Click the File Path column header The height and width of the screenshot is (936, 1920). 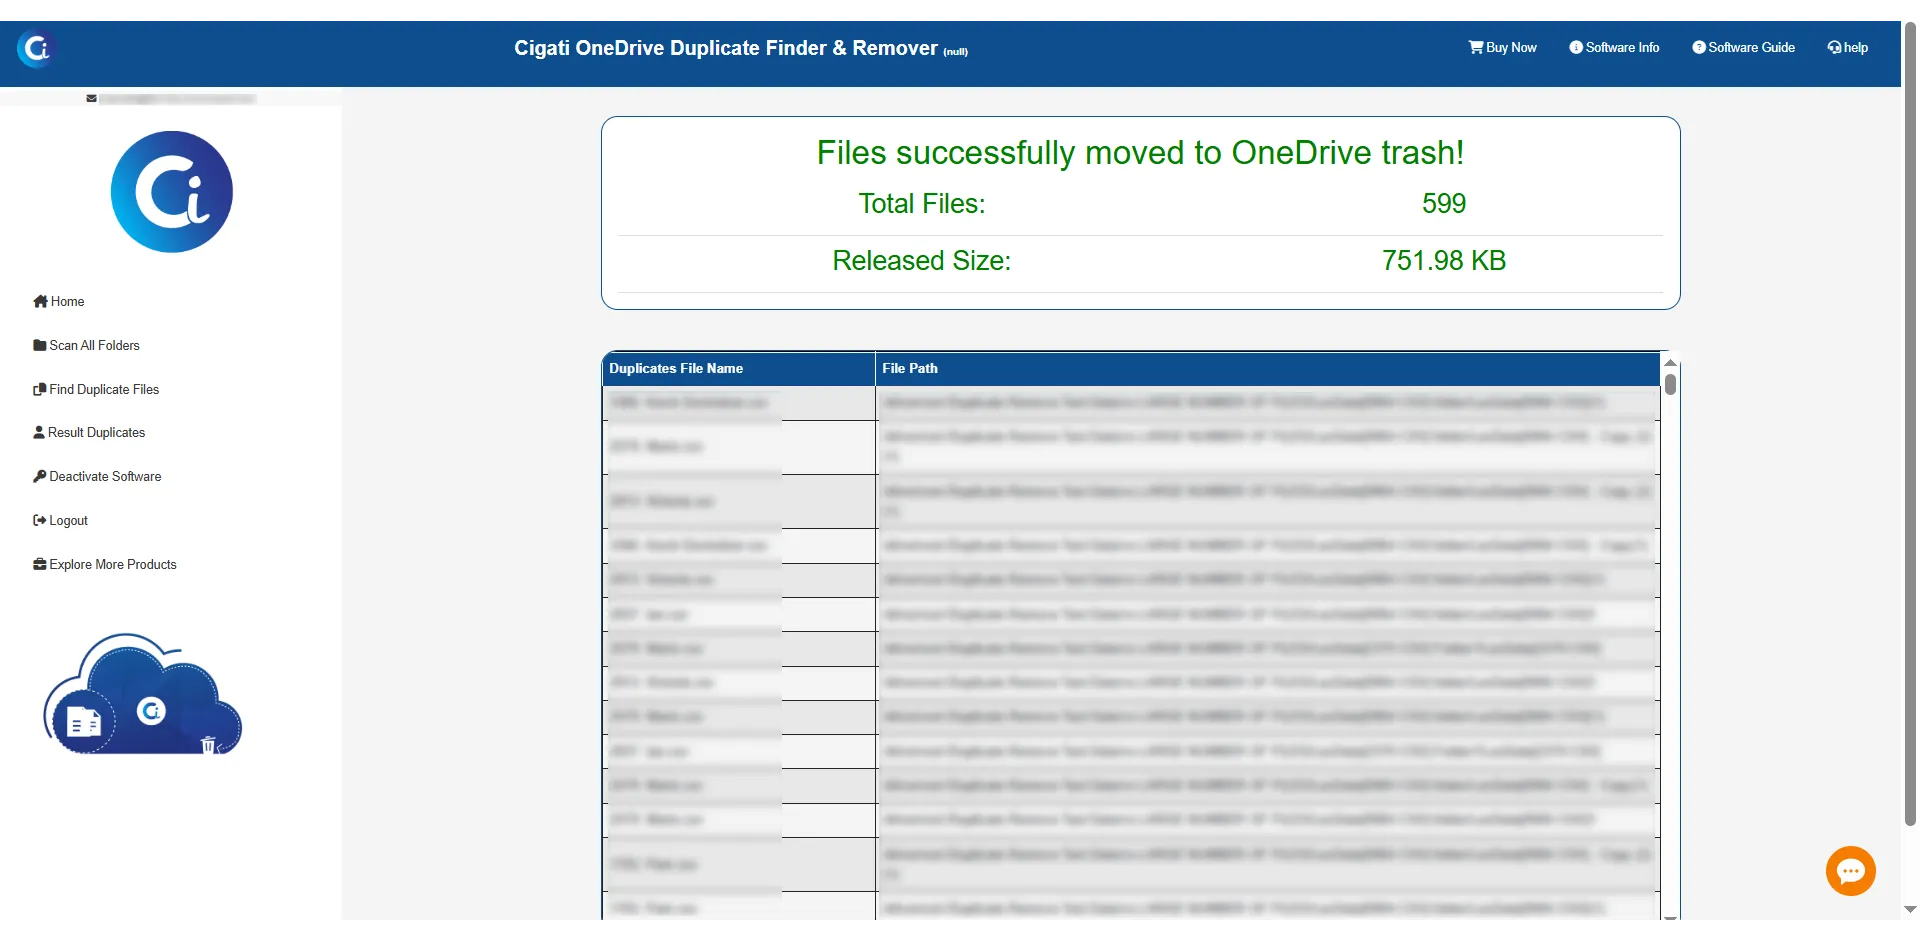pos(1268,368)
